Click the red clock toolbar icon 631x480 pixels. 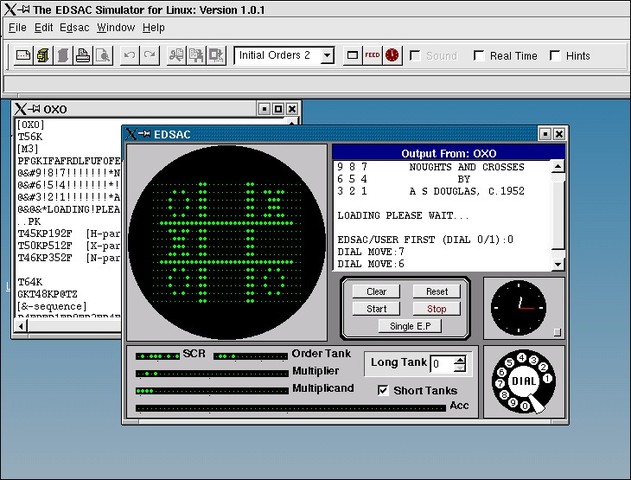click(x=392, y=56)
